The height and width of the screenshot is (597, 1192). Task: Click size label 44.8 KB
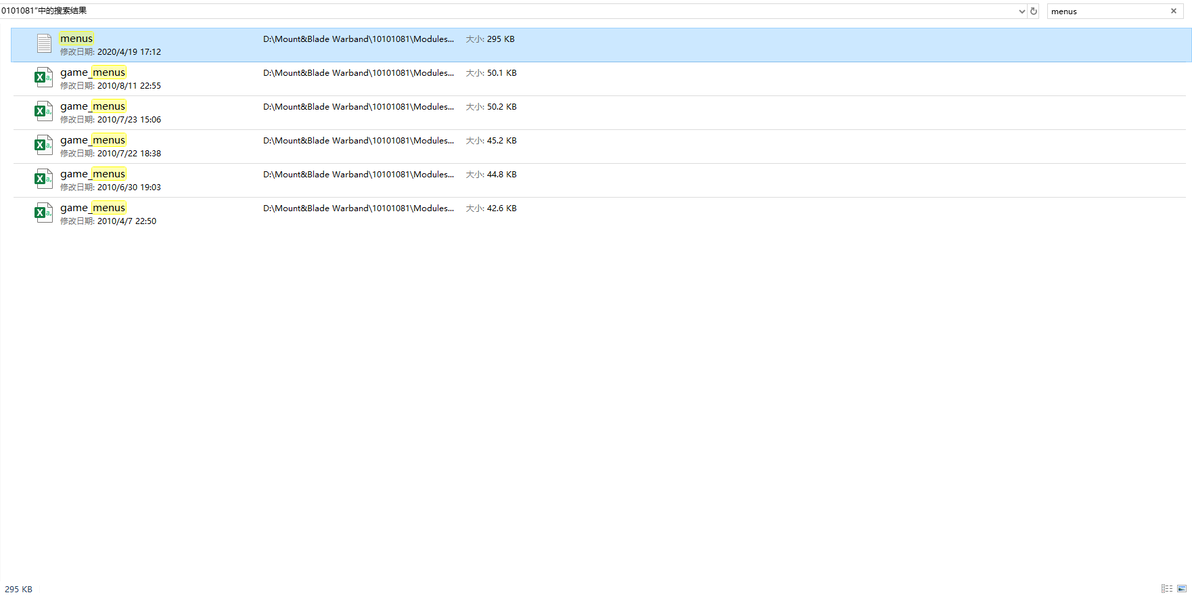coord(491,174)
